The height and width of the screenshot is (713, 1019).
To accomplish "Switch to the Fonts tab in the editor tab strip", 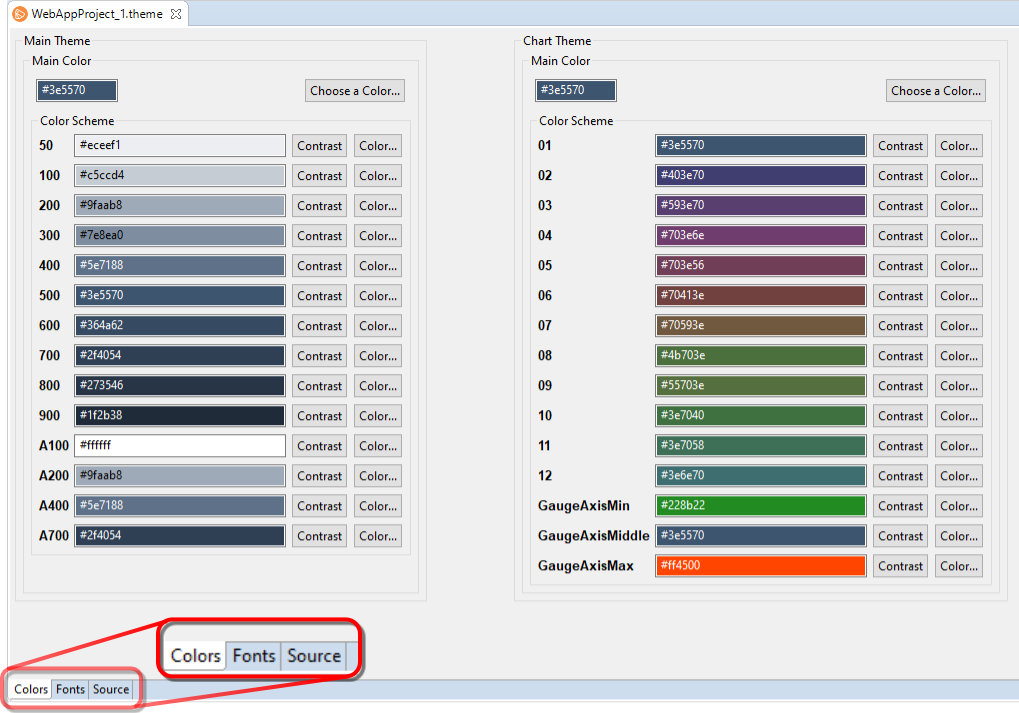I will coord(70,689).
